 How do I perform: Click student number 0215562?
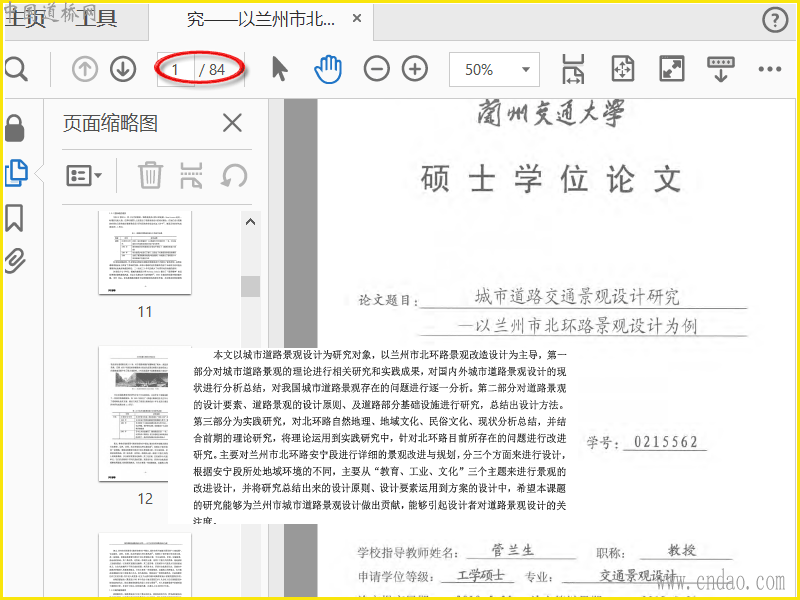pos(666,441)
